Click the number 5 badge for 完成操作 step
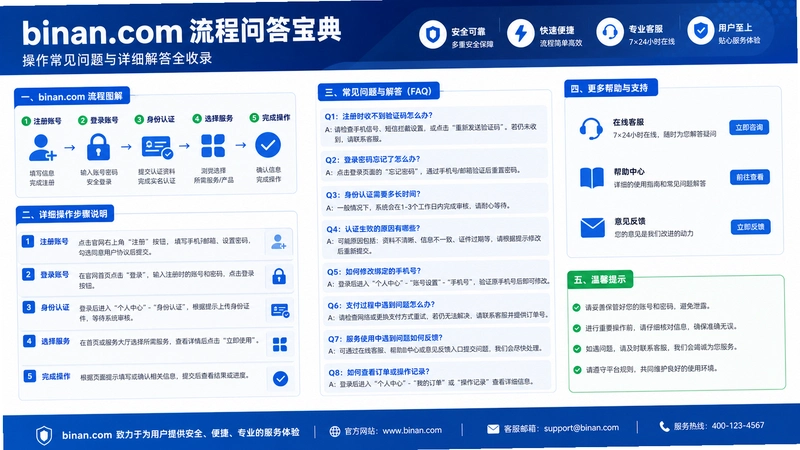800x450 pixels. click(30, 376)
